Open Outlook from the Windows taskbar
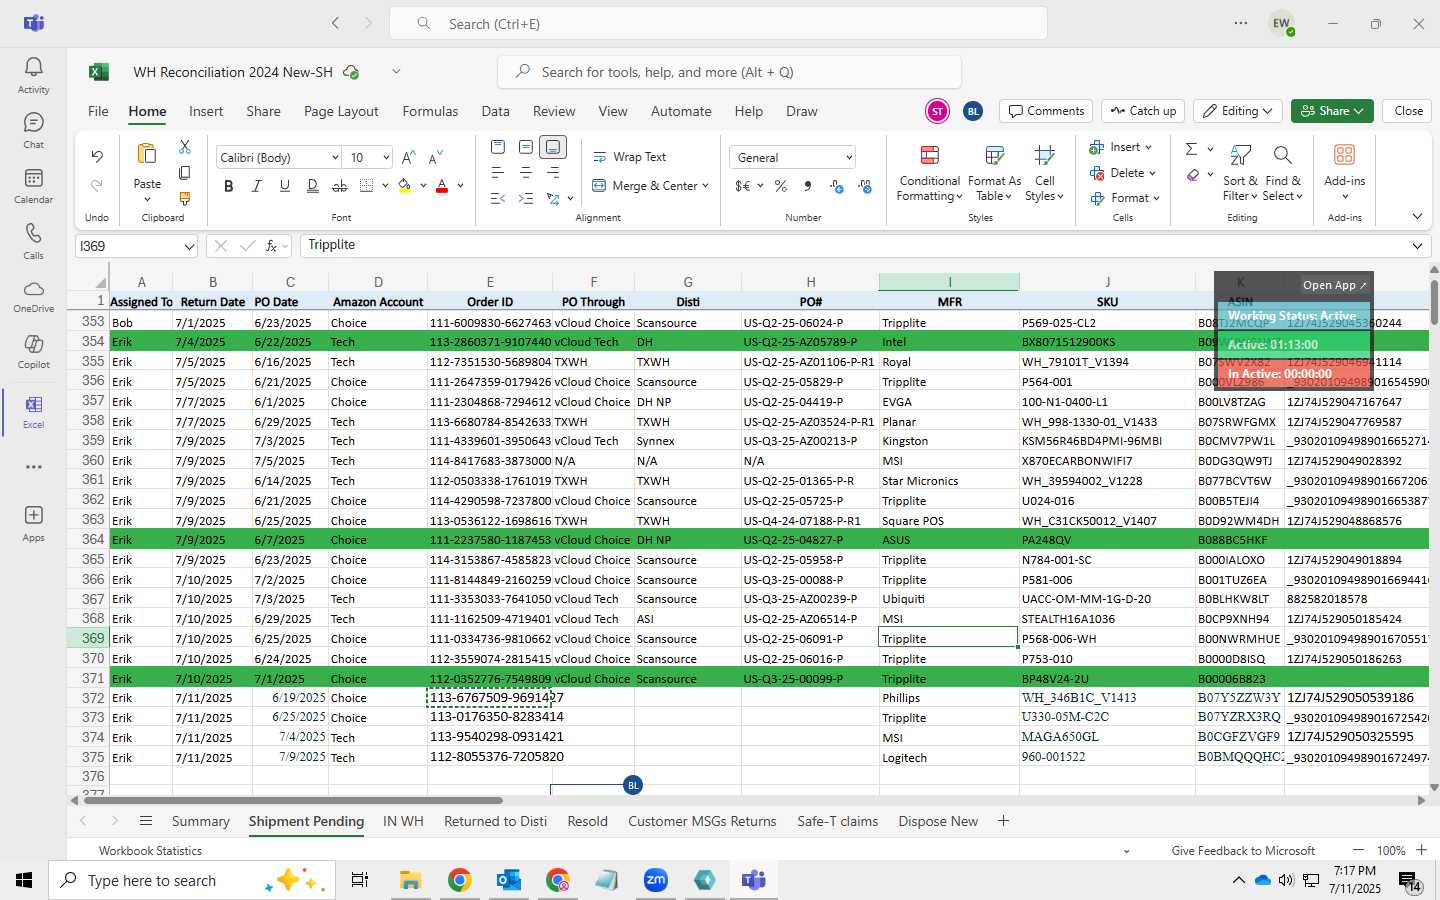This screenshot has height=900, width=1440. pyautogui.click(x=509, y=880)
